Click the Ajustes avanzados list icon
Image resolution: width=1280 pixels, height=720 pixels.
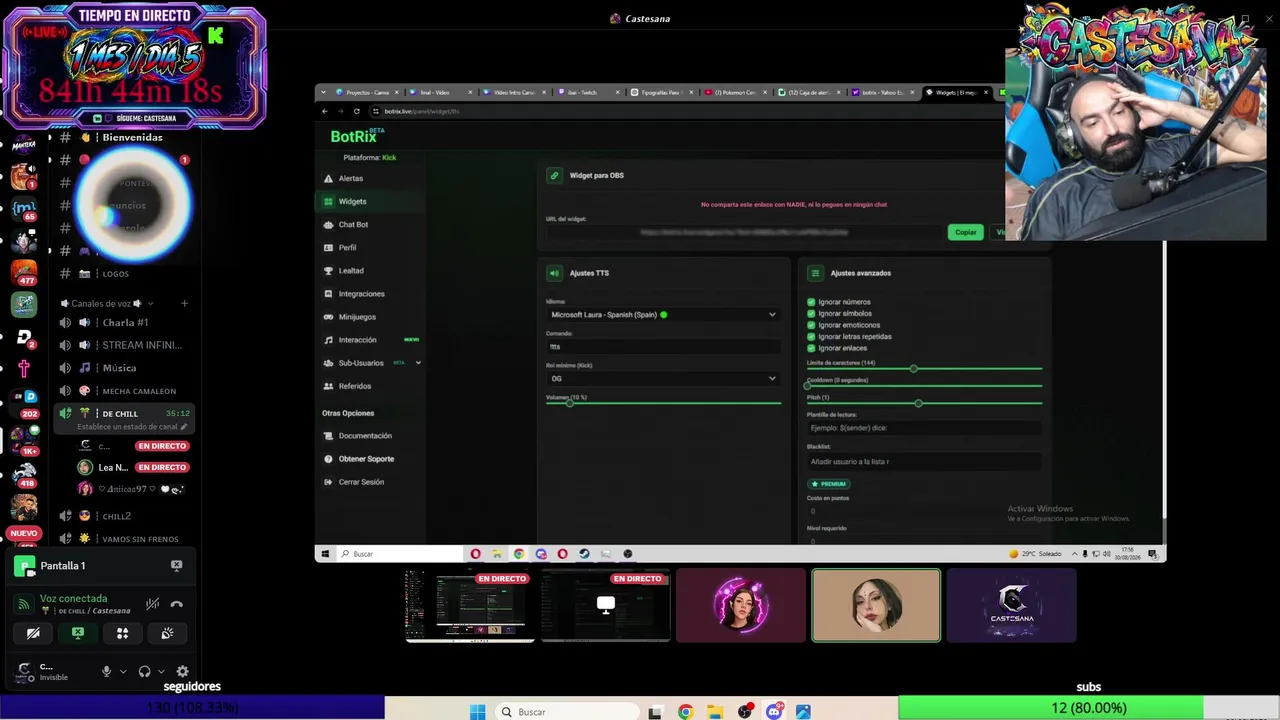point(815,273)
